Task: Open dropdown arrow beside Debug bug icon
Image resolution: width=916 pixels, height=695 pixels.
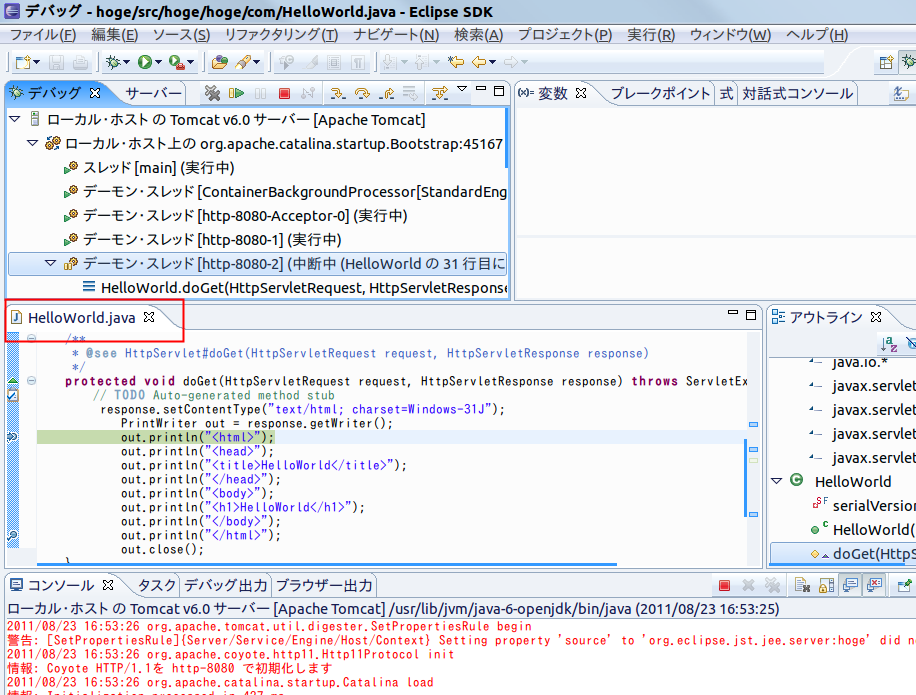Action: tap(126, 62)
